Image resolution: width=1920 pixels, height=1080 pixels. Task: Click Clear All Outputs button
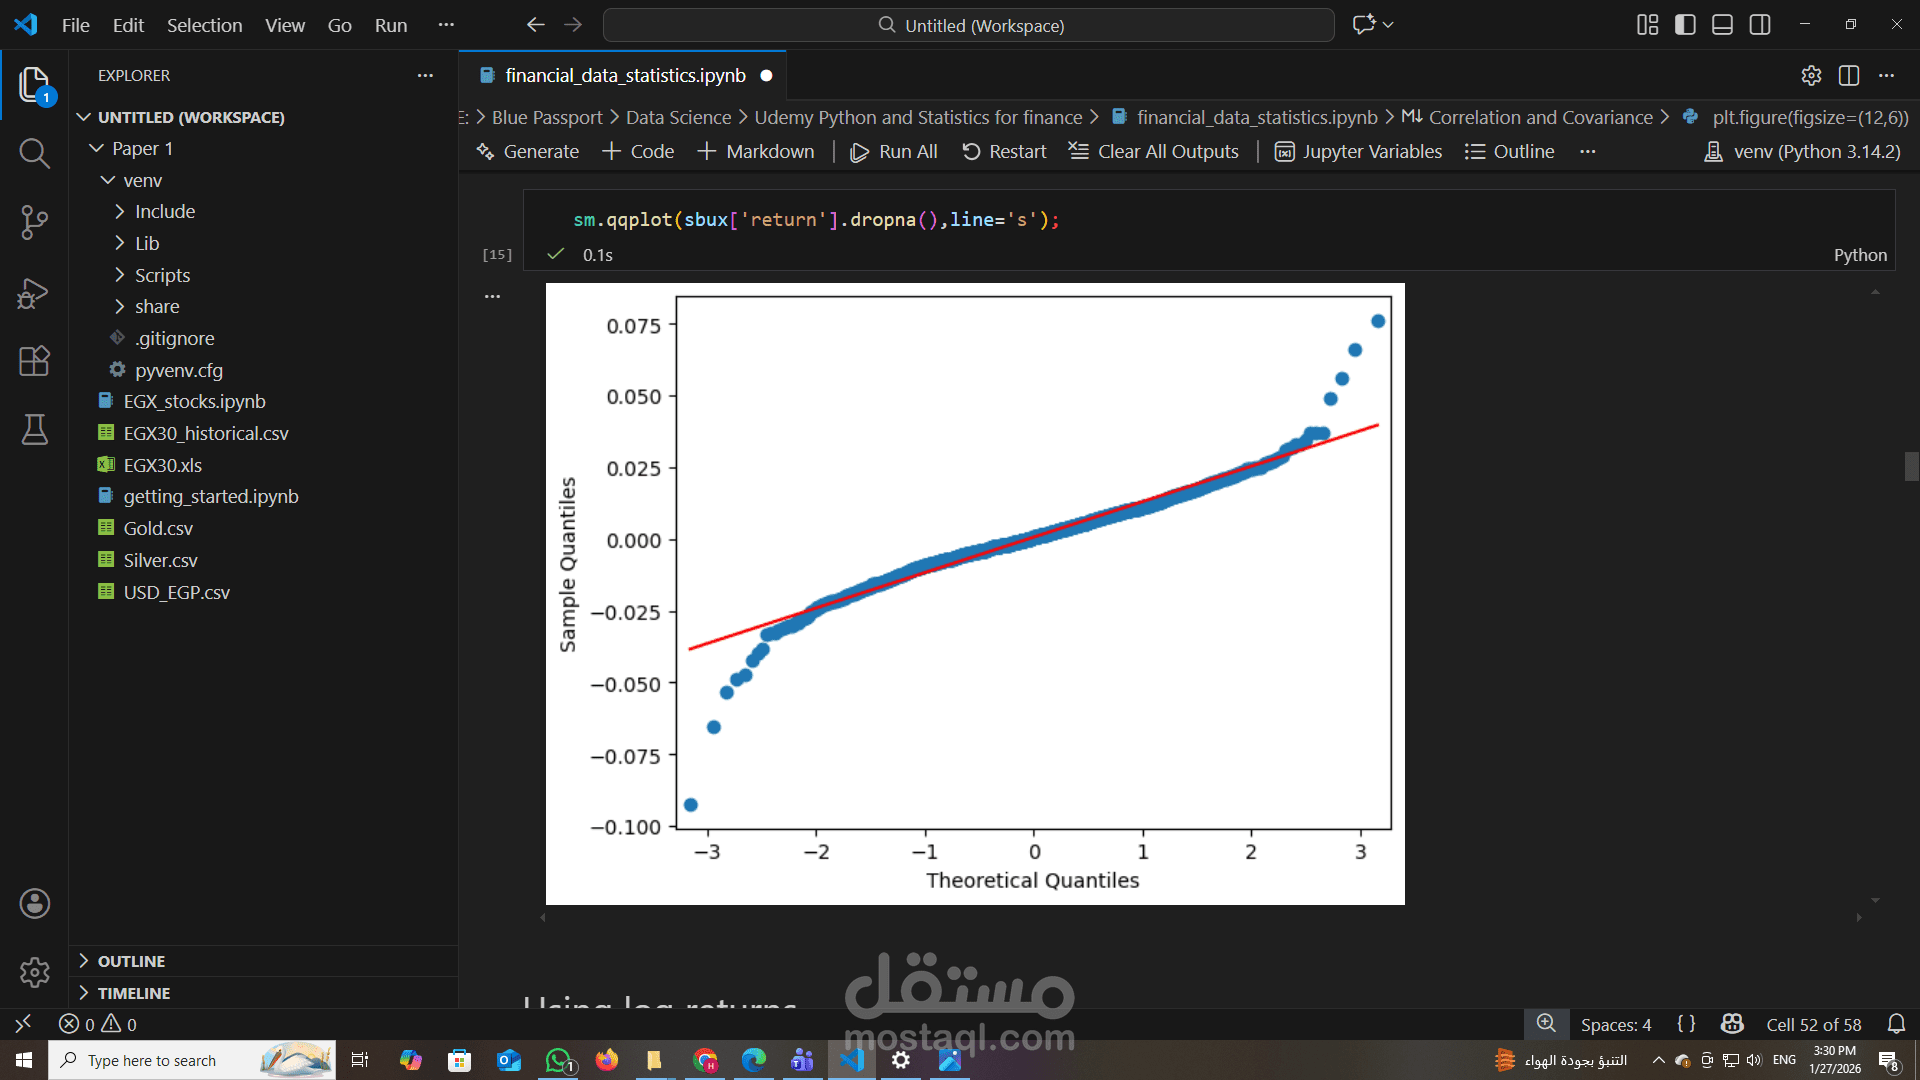1153,152
